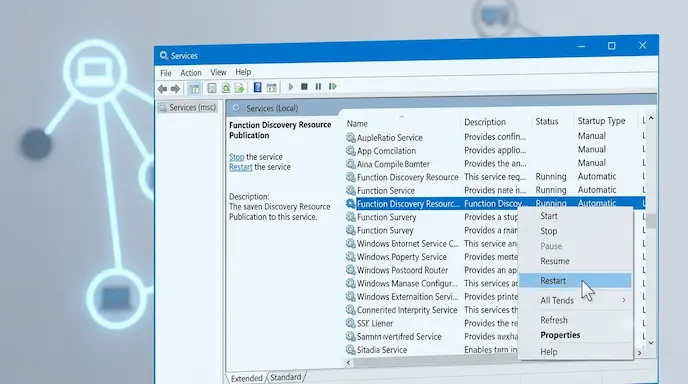The height and width of the screenshot is (384, 688).
Task: Click the Pause Service toolbar icon
Action: tap(318, 86)
